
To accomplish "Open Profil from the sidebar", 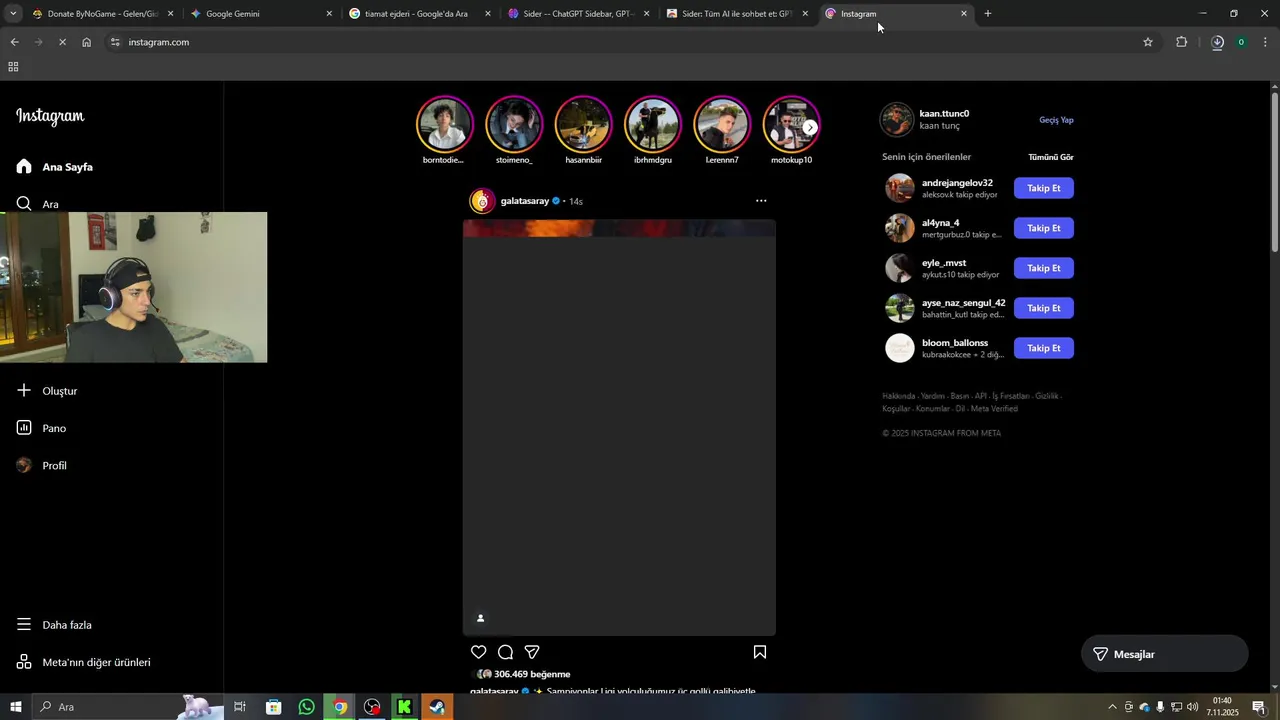I will (42, 465).
